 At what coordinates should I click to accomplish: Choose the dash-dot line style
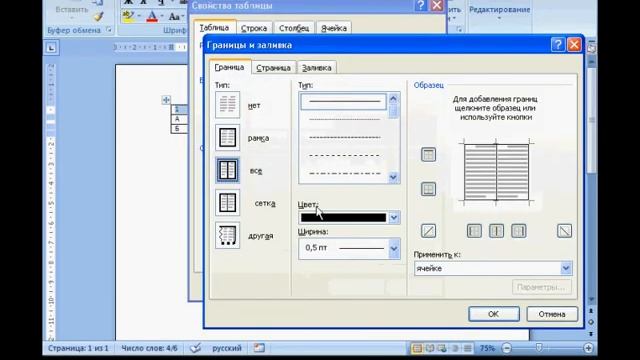point(344,173)
